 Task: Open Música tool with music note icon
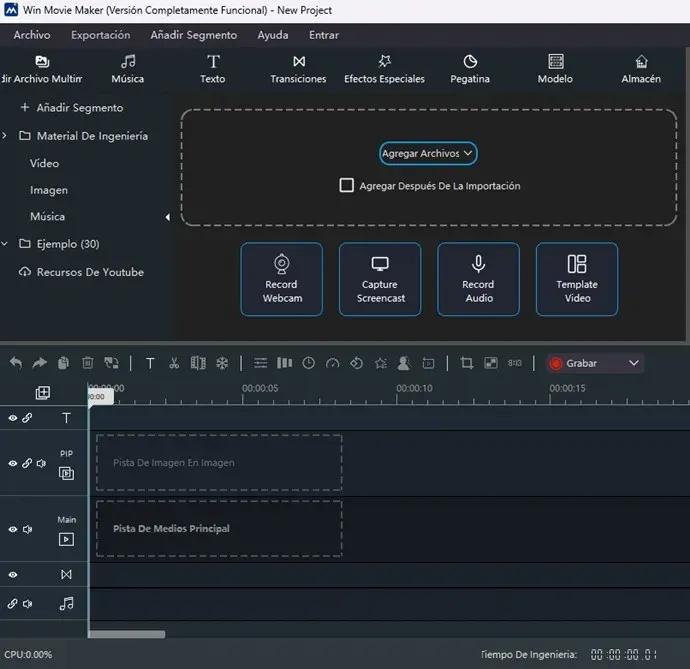pyautogui.click(x=128, y=69)
